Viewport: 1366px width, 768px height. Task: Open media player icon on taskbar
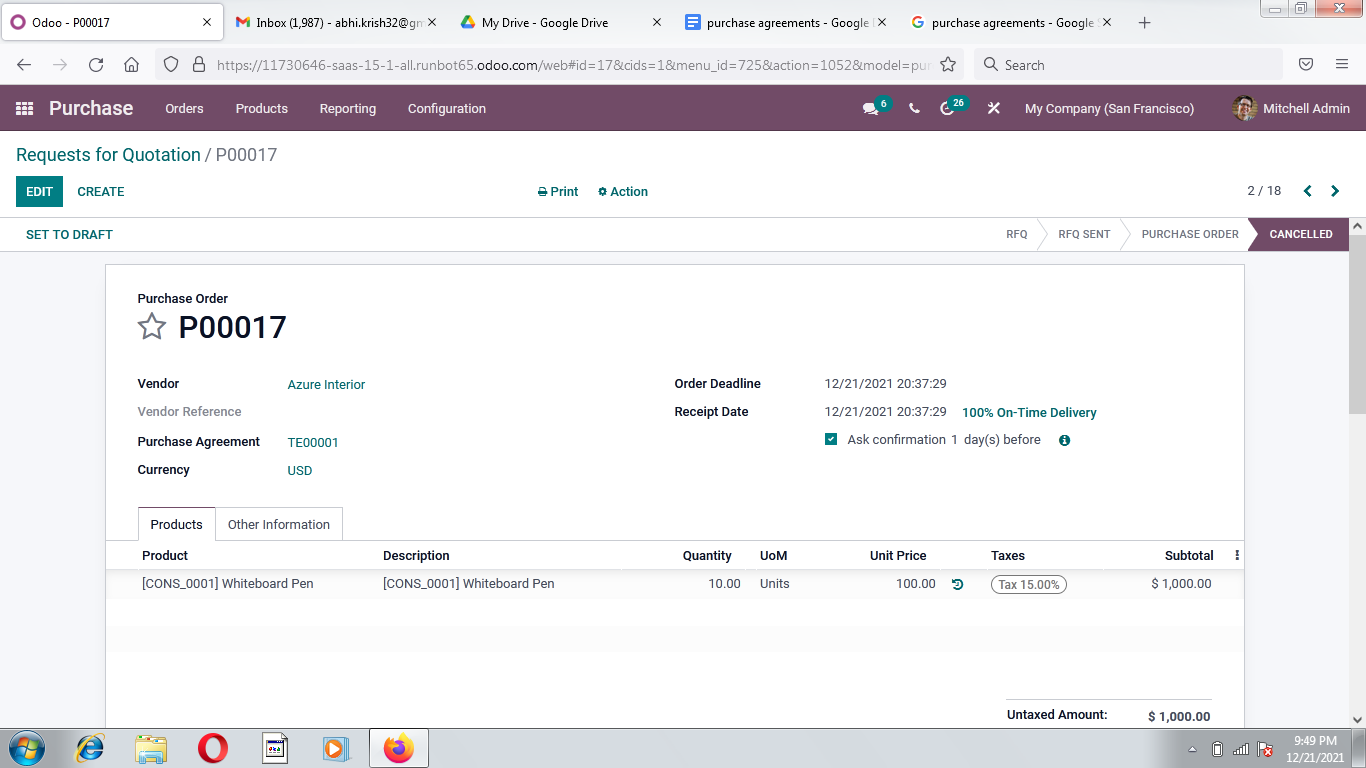335,748
